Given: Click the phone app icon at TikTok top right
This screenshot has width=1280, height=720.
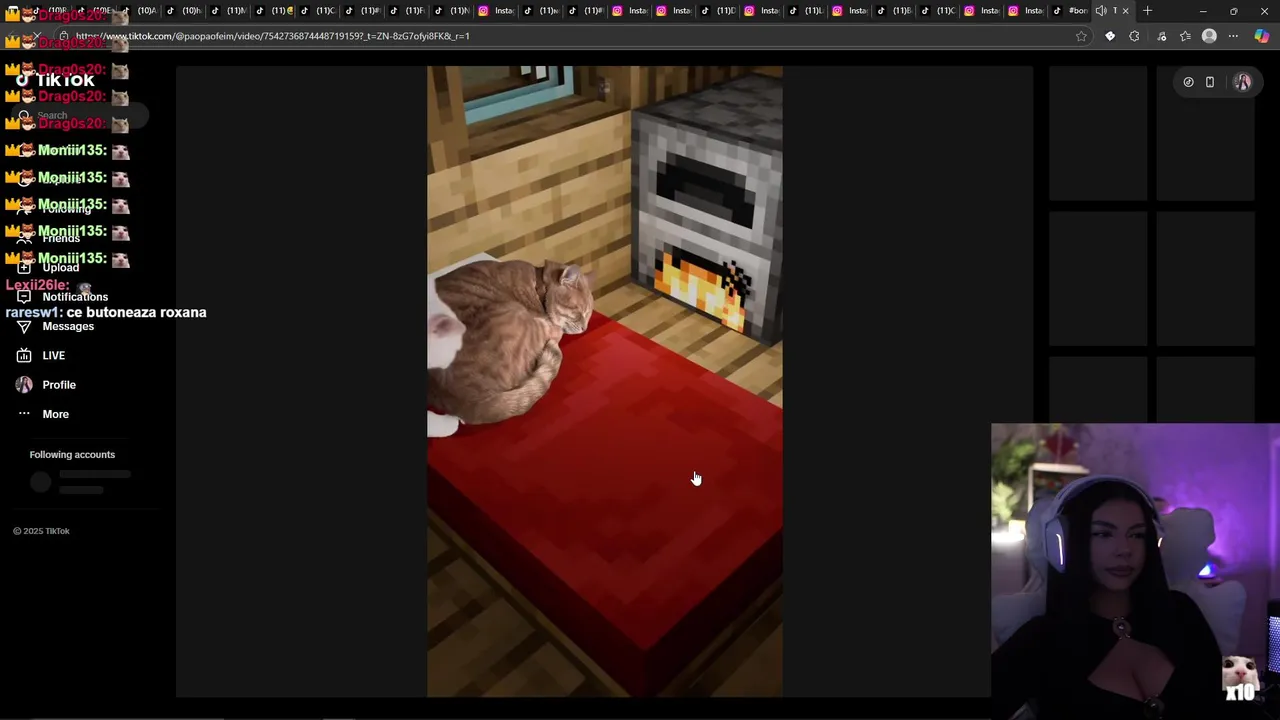Looking at the screenshot, I should [x=1210, y=82].
